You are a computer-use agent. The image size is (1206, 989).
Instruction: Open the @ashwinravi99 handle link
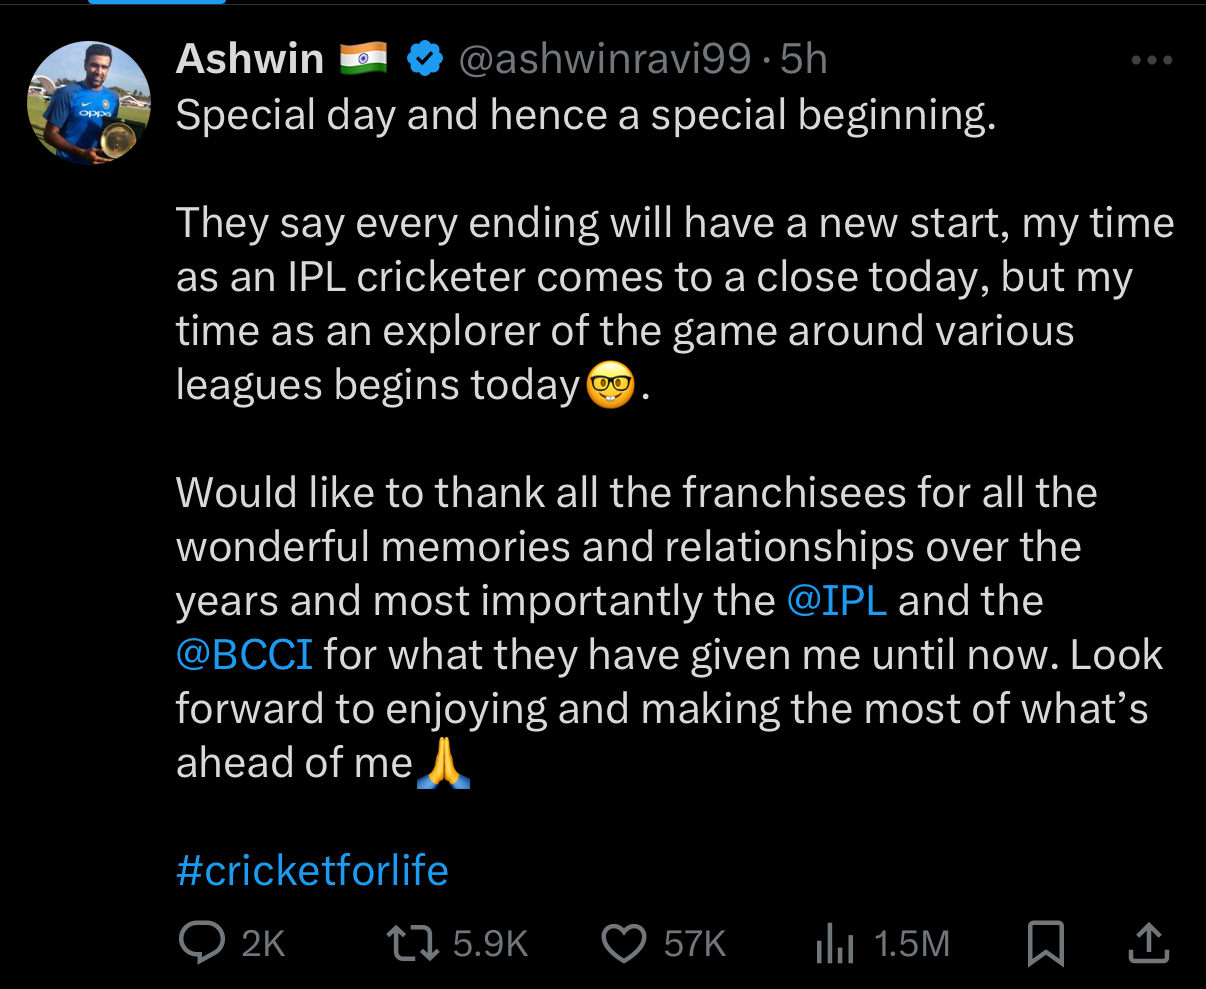pos(604,60)
